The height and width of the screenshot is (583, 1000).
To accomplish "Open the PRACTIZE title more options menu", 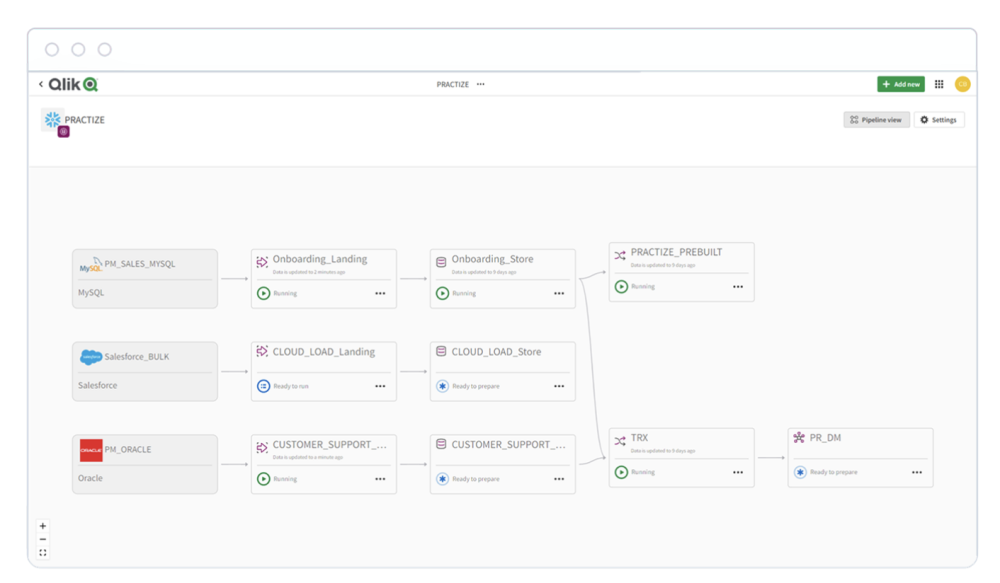I will [x=481, y=84].
